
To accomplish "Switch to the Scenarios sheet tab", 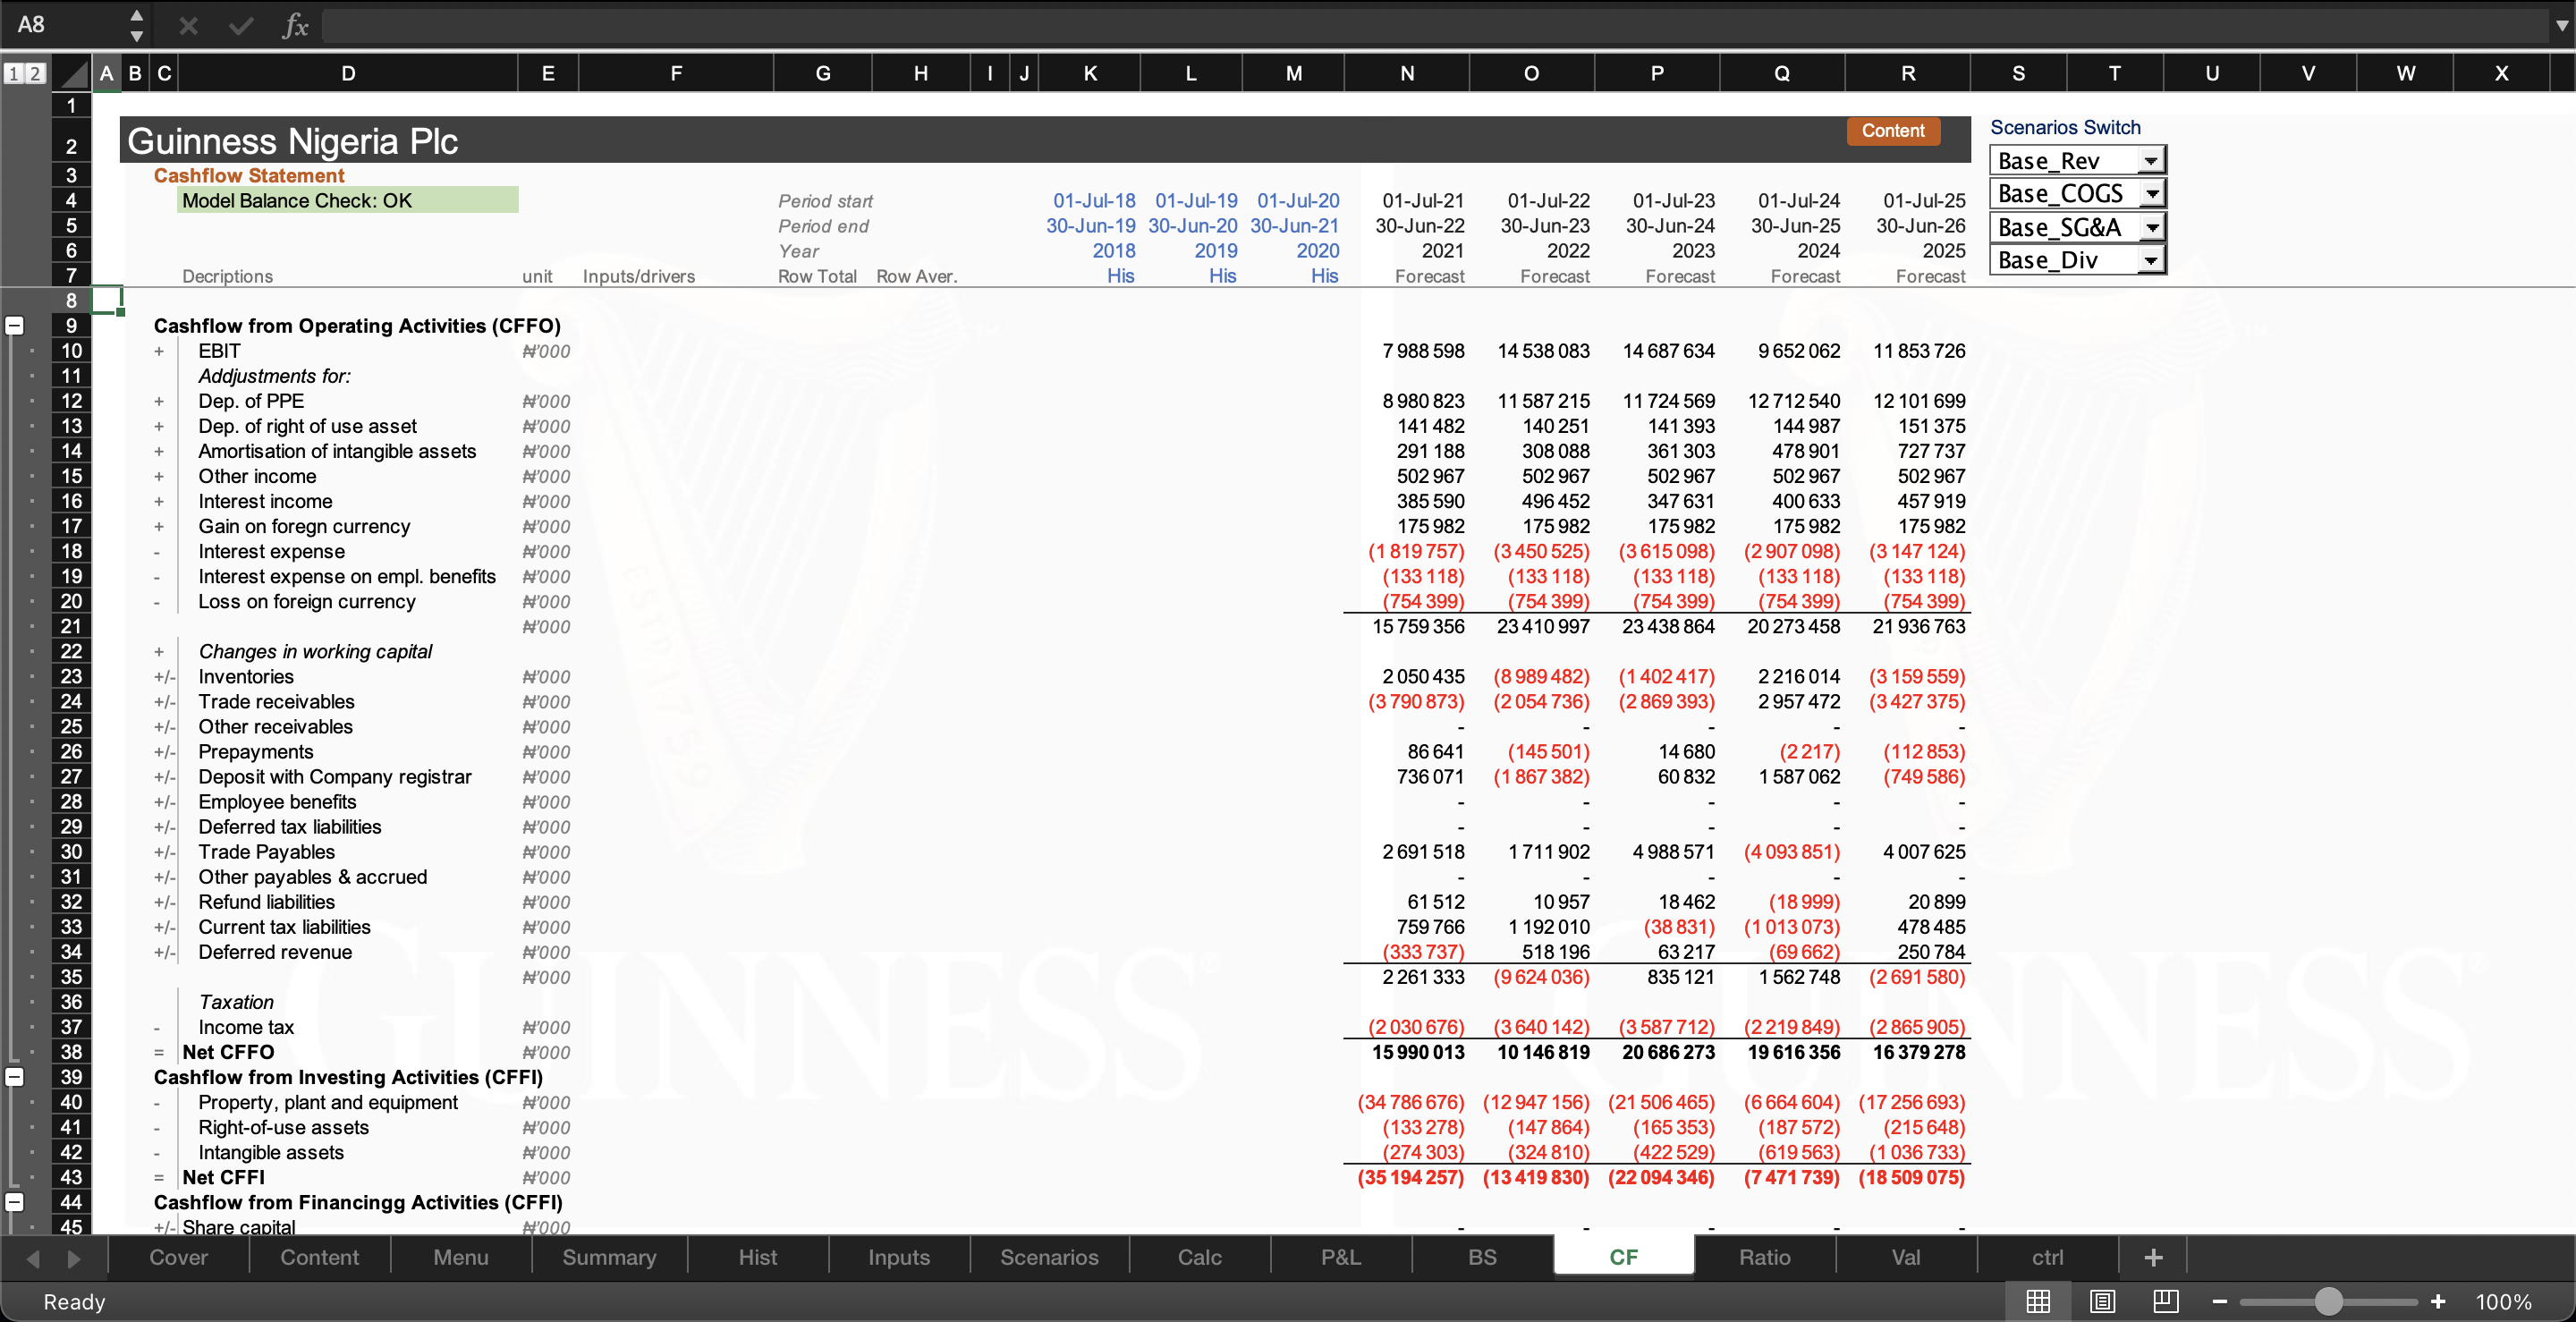I will [1049, 1257].
